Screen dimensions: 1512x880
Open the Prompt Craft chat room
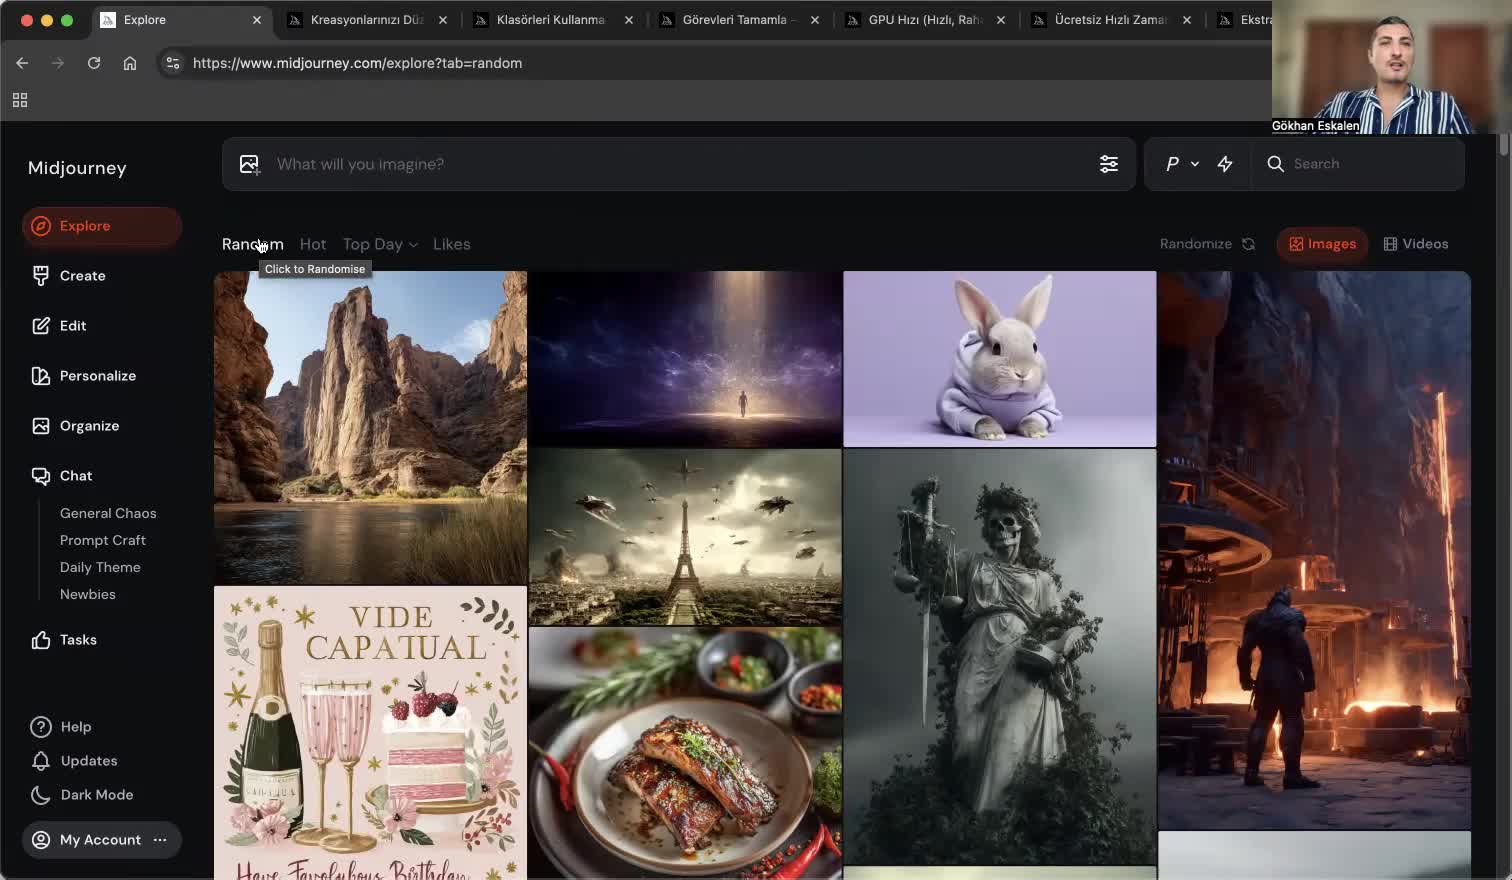click(103, 540)
